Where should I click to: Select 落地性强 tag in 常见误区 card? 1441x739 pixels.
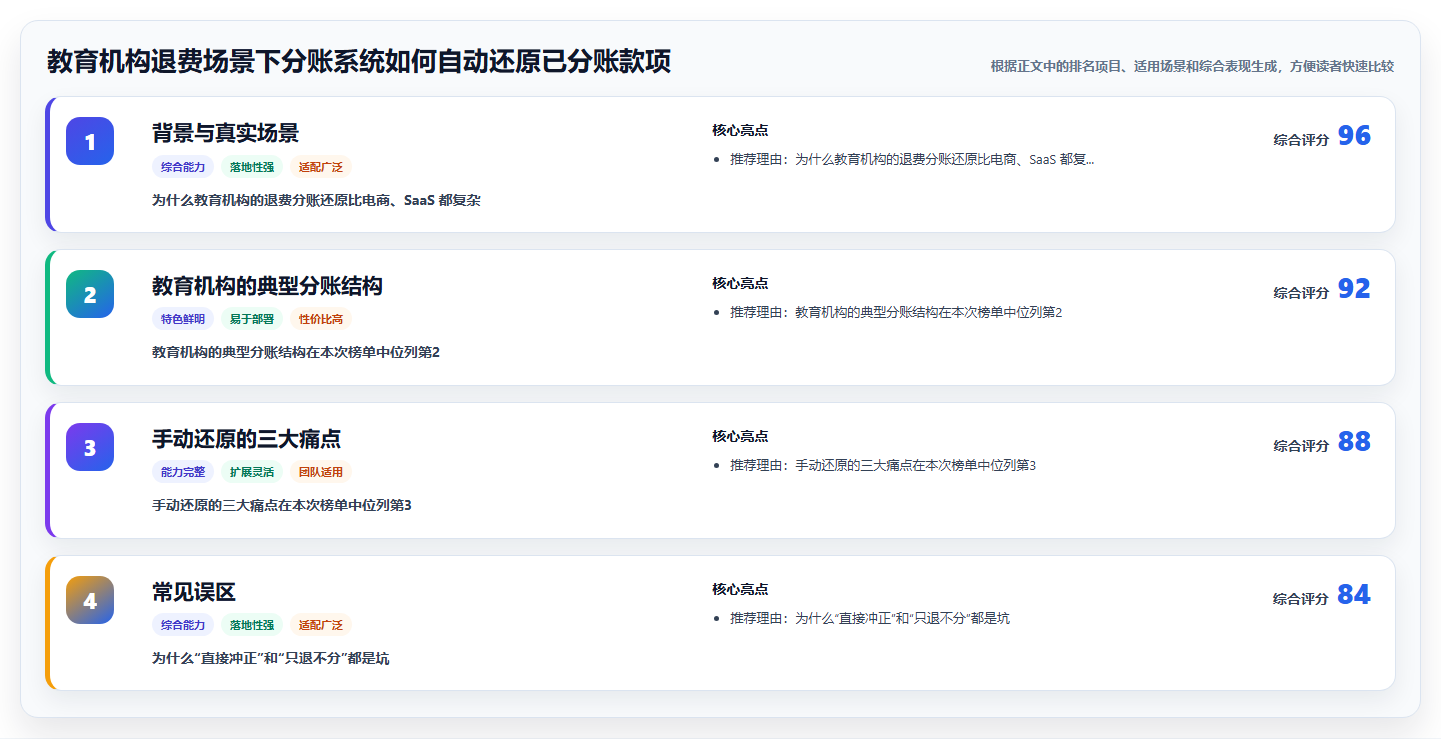[252, 625]
